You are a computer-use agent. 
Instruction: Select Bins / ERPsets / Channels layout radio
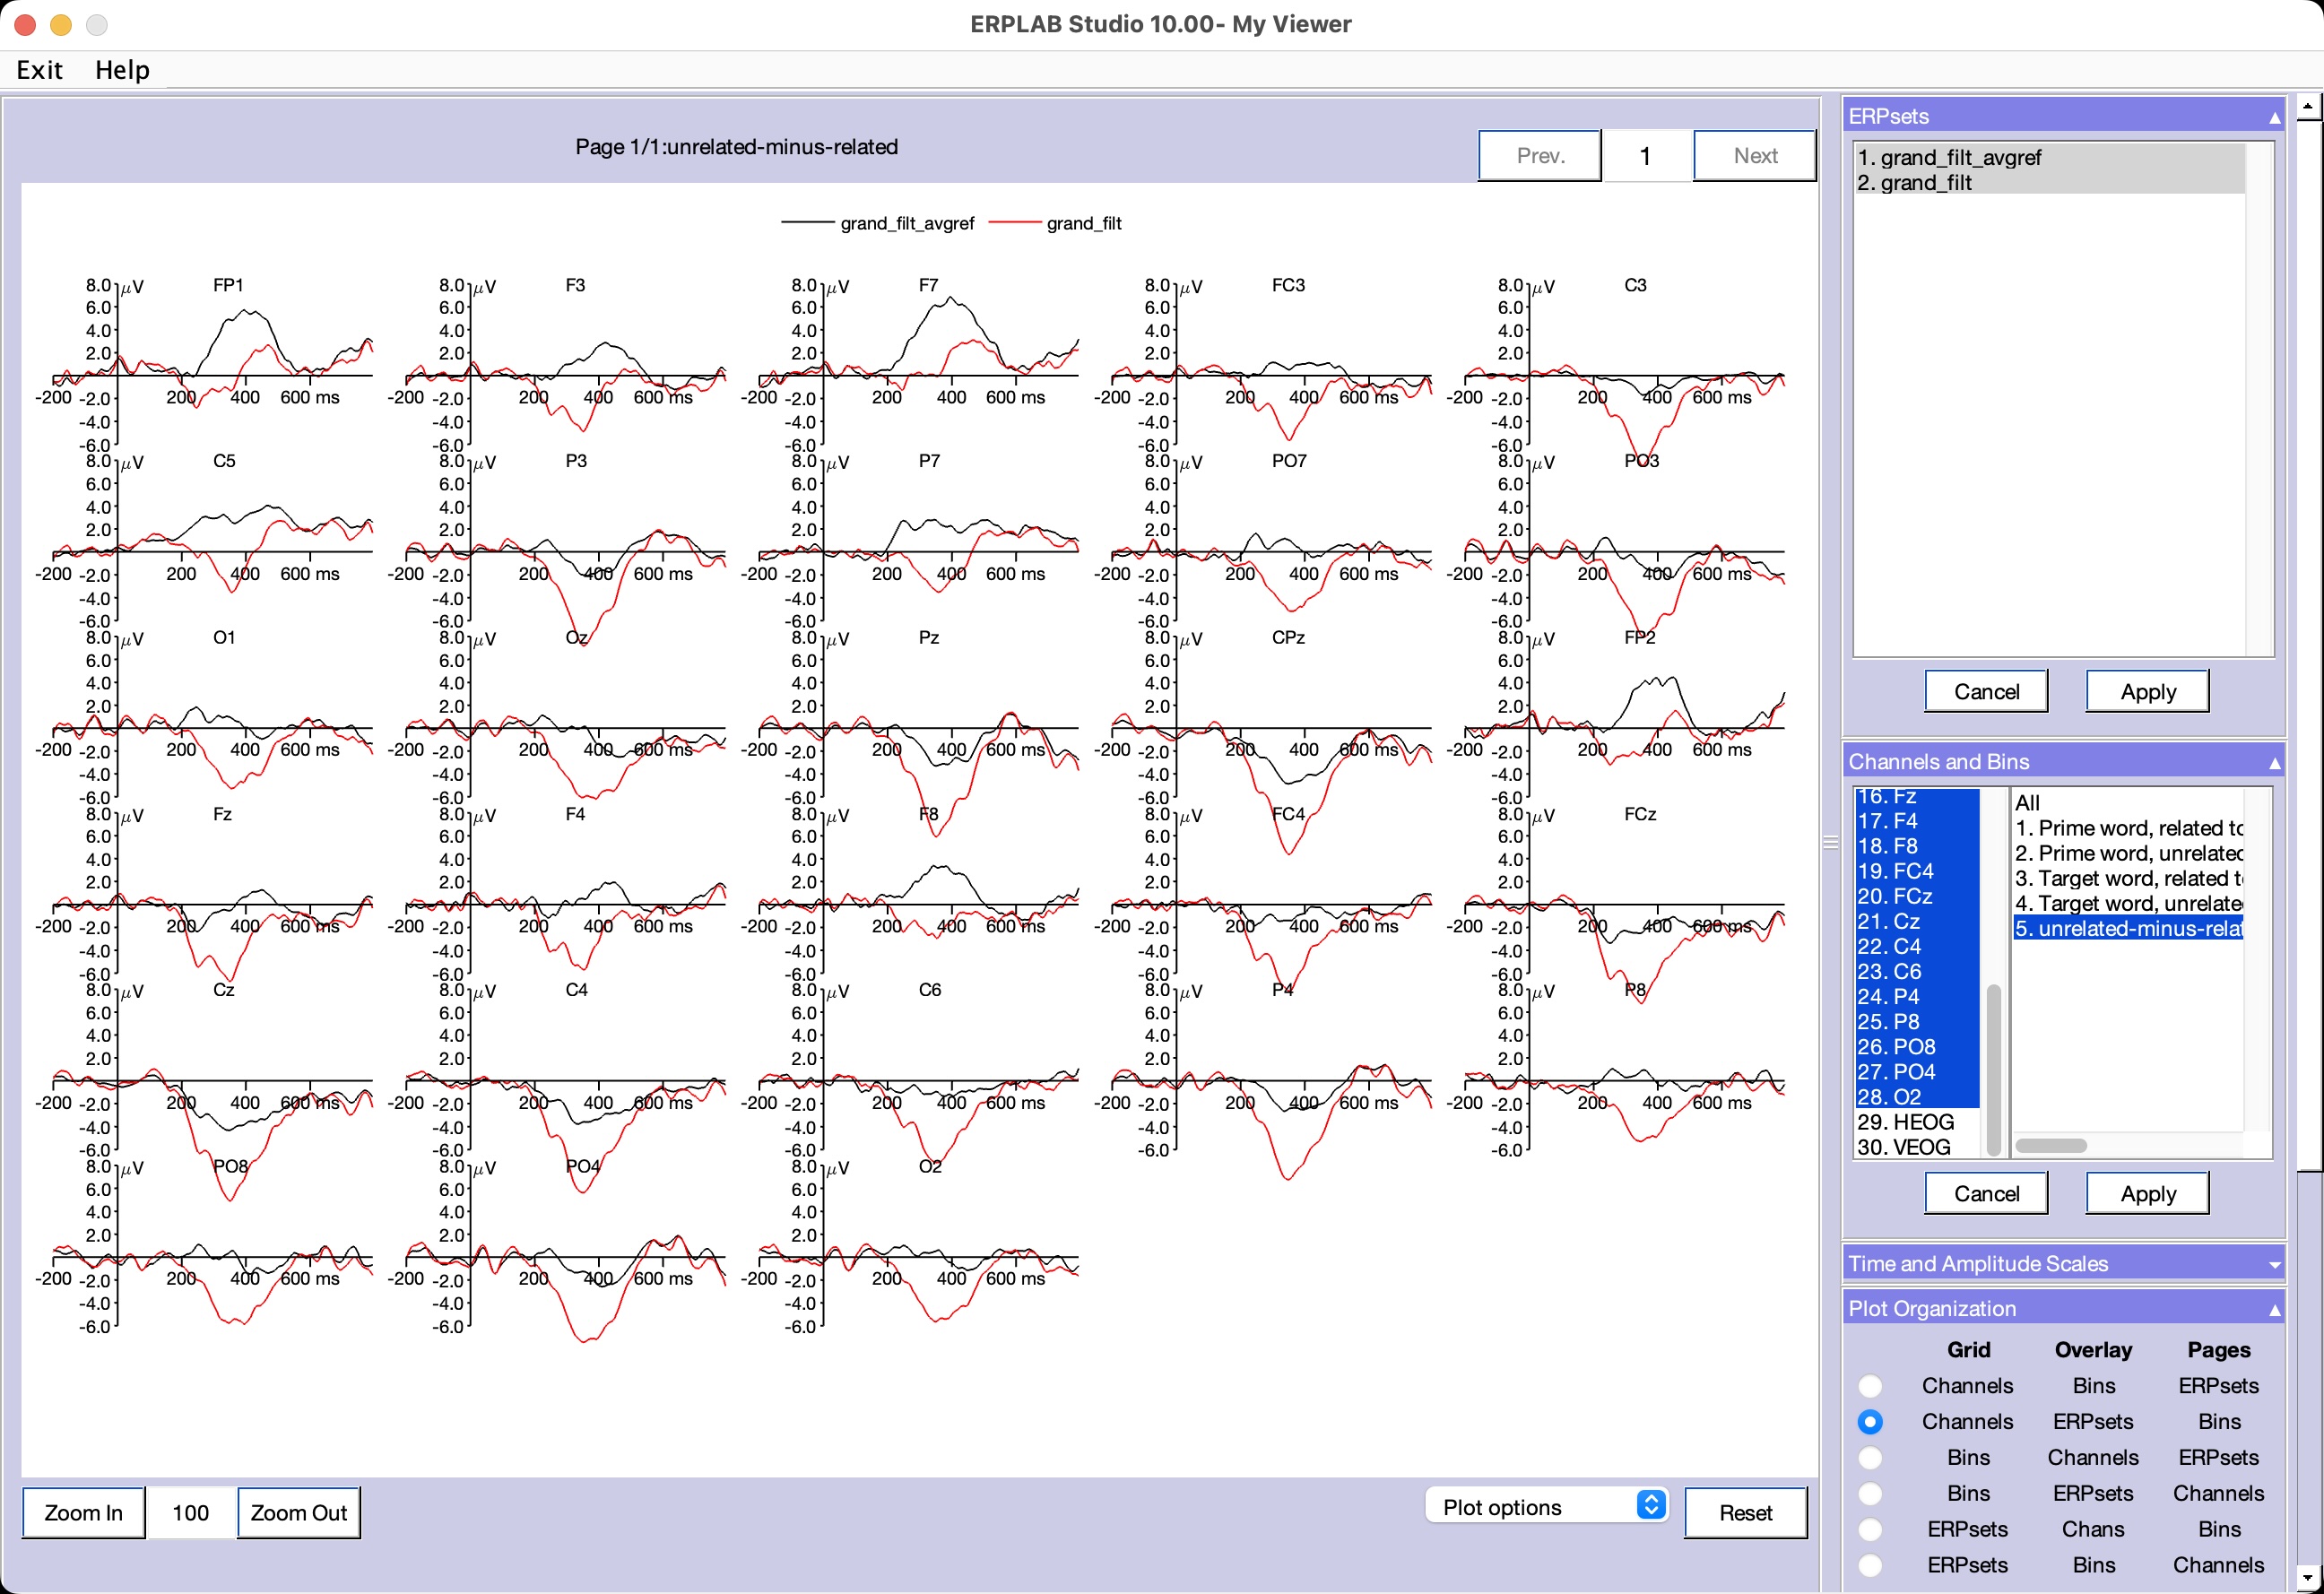[1870, 1494]
